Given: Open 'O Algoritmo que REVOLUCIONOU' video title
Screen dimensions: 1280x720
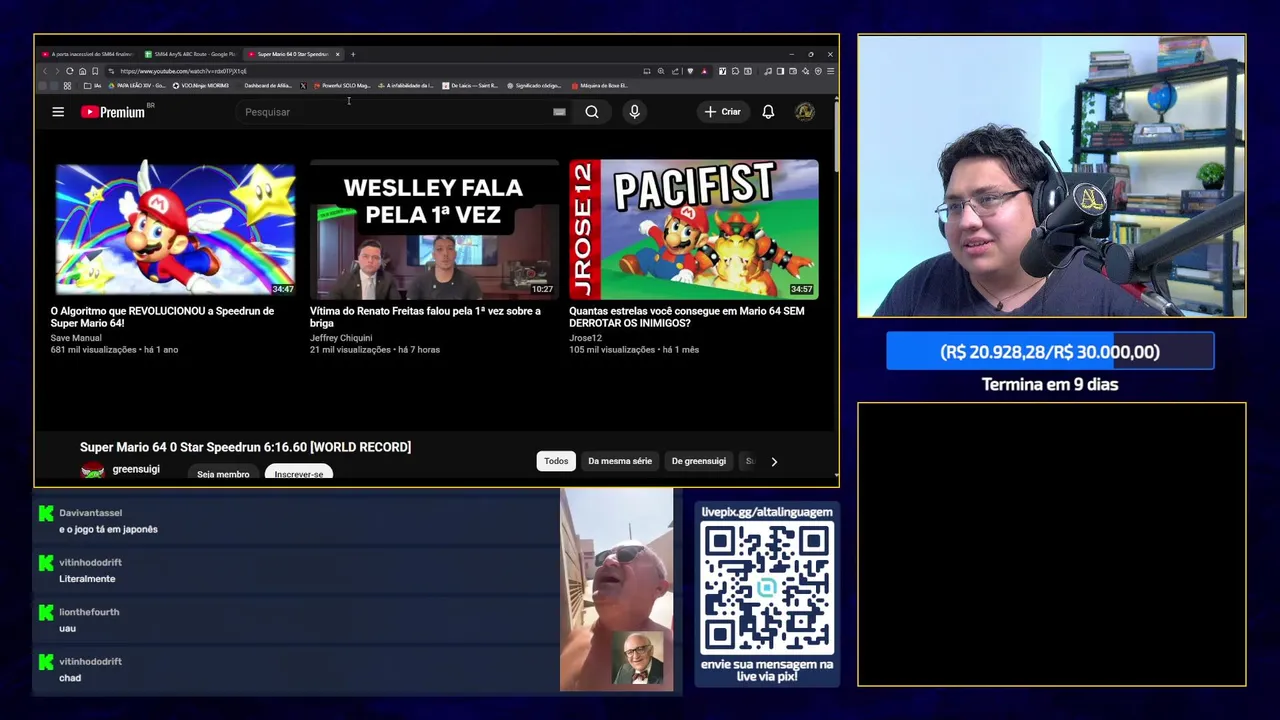Looking at the screenshot, I should (x=162, y=317).
